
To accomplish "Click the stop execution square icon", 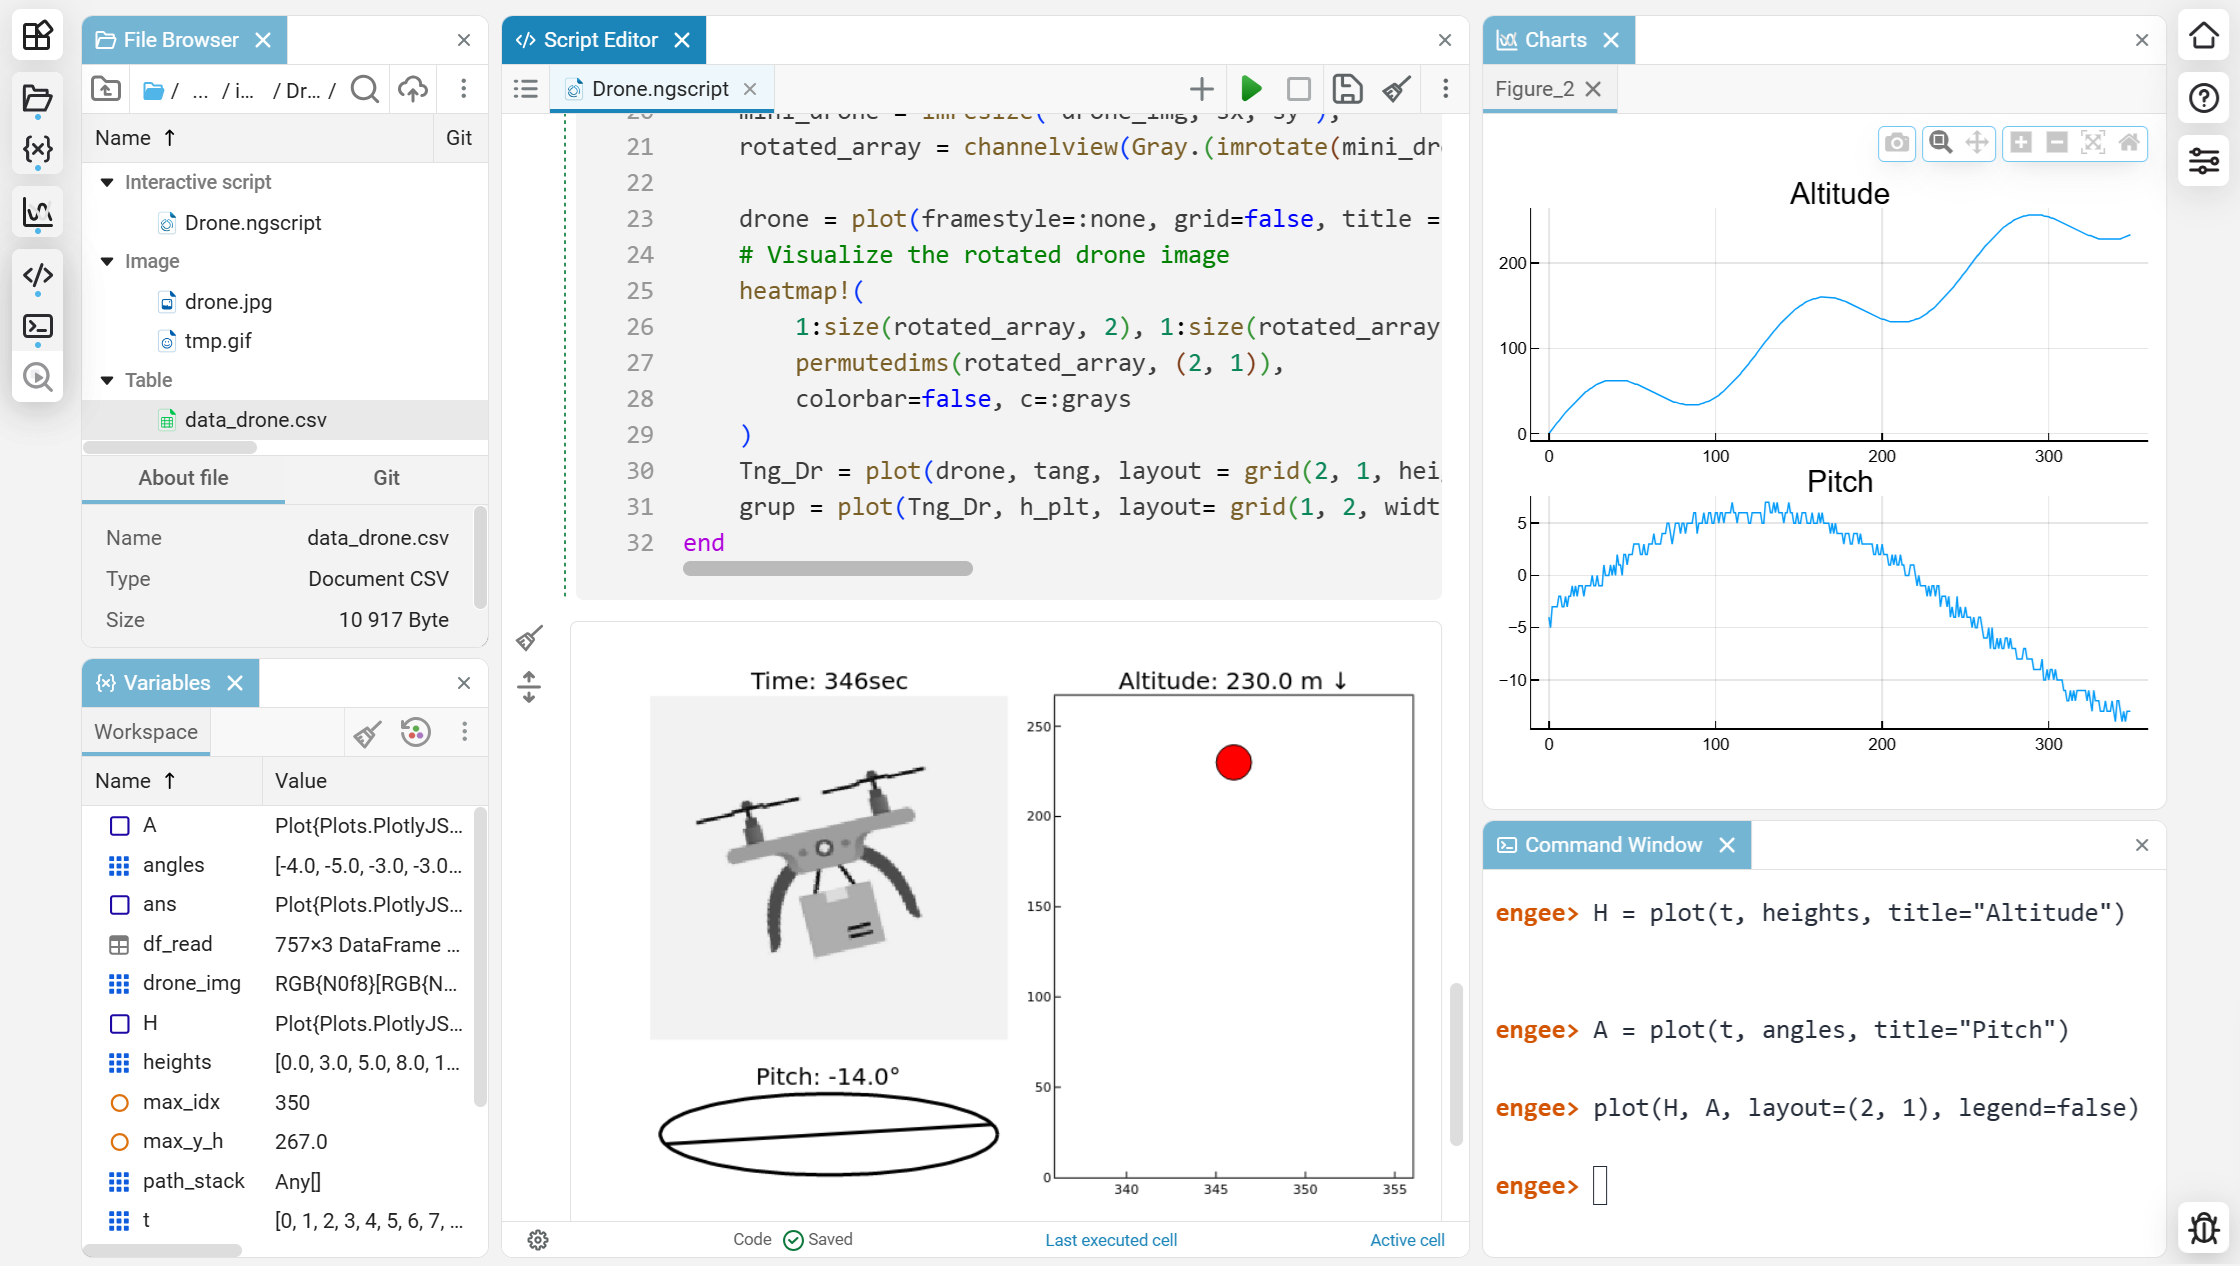I will coord(1298,89).
